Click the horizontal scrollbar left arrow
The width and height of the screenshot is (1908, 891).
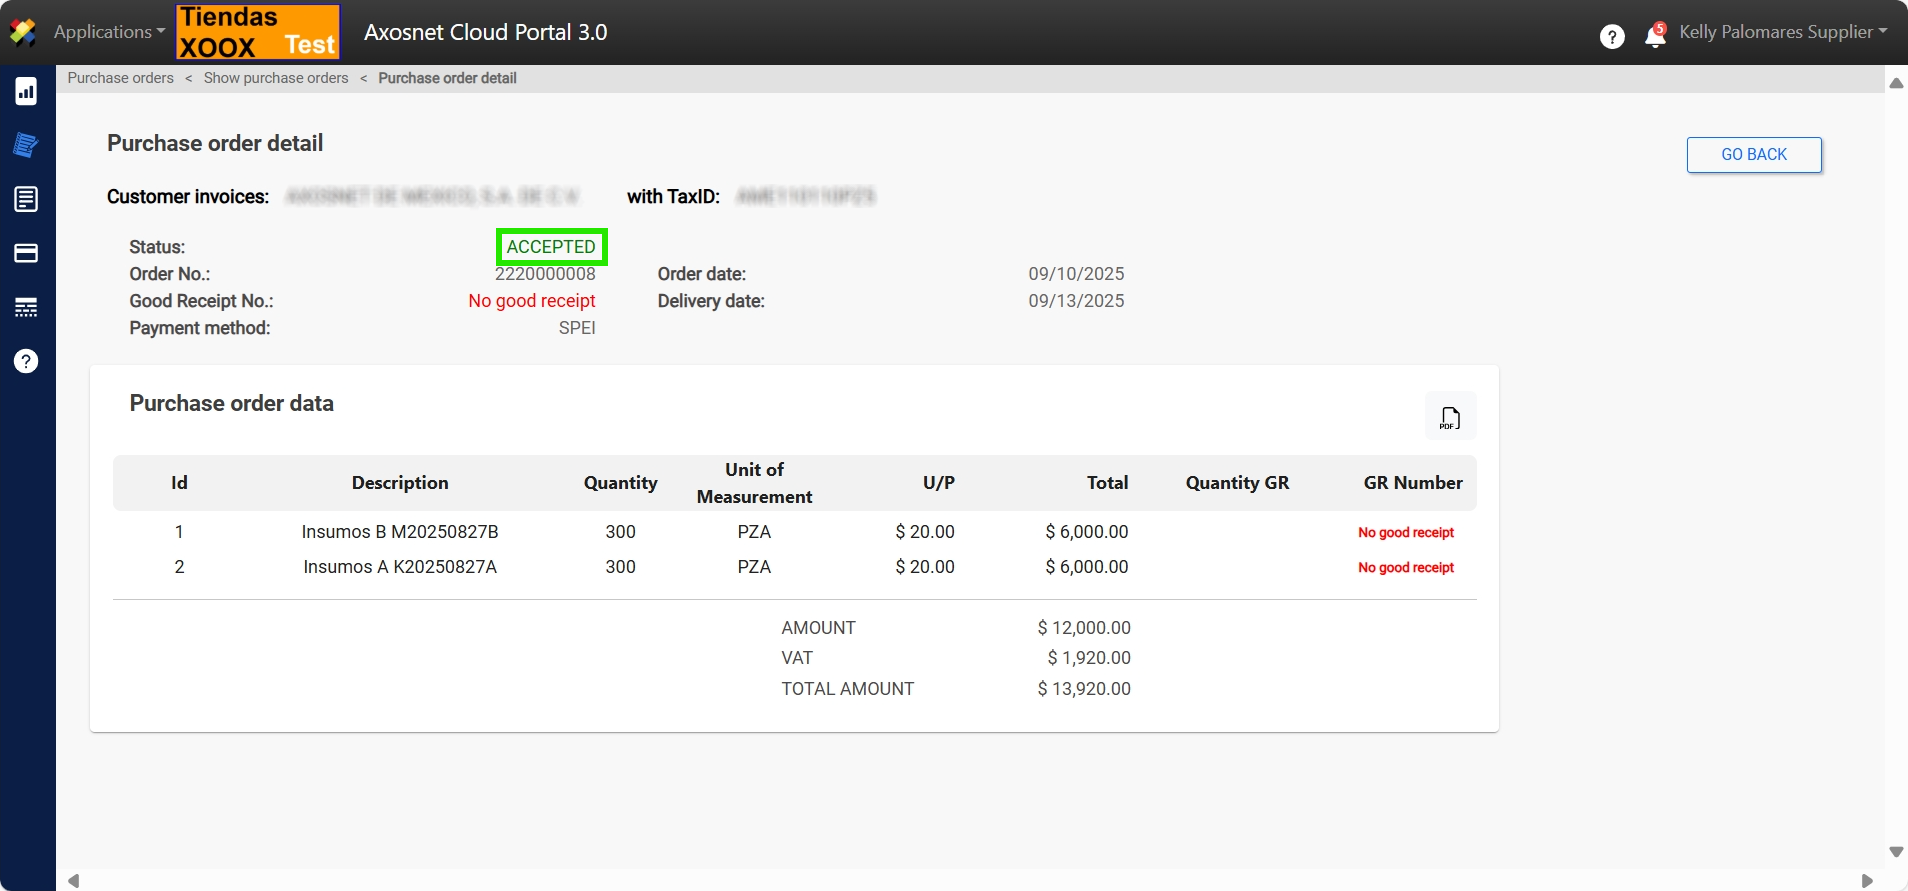coord(73,881)
